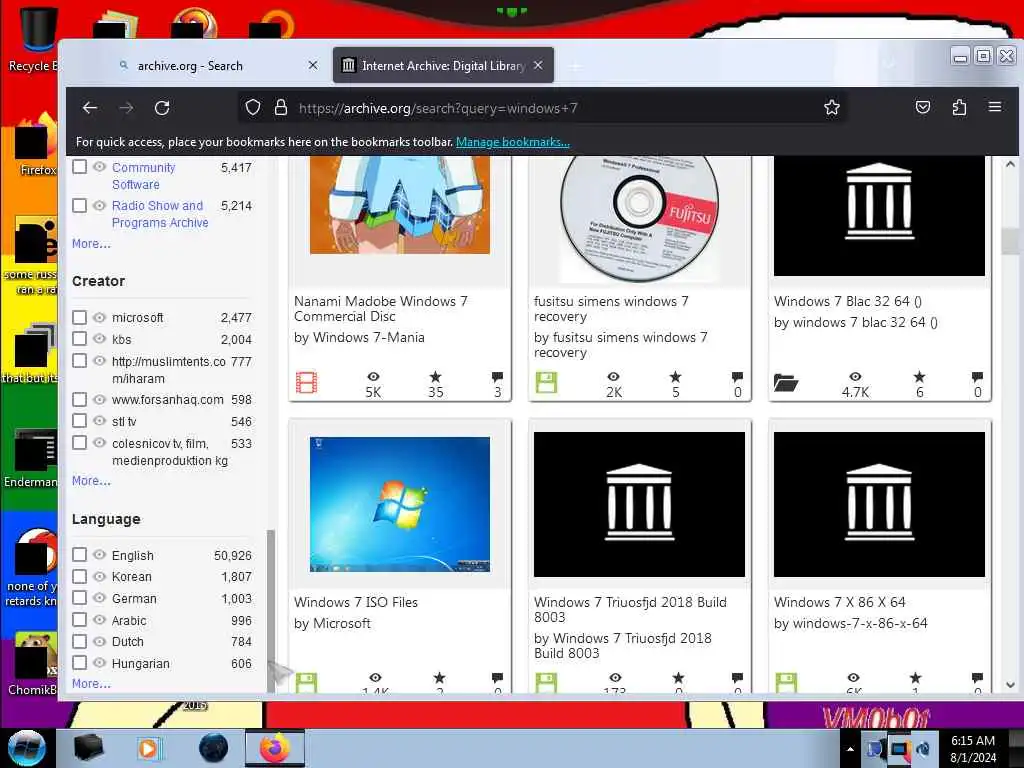1024x768 pixels.
Task: Click the reviews bubble icon on Nanami Madobe card
Action: (x=498, y=377)
